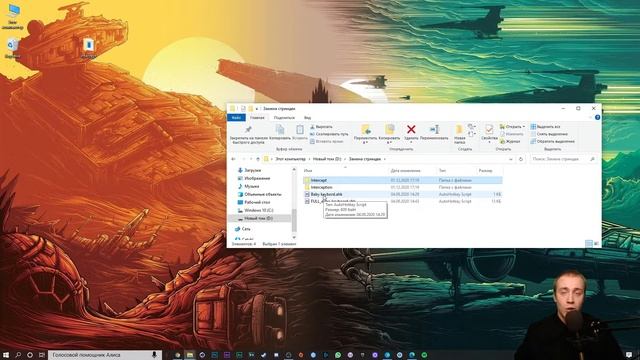Open the Quick Access Toolbar customize arrow in the title bar
This screenshot has height=360, width=640.
257,109
